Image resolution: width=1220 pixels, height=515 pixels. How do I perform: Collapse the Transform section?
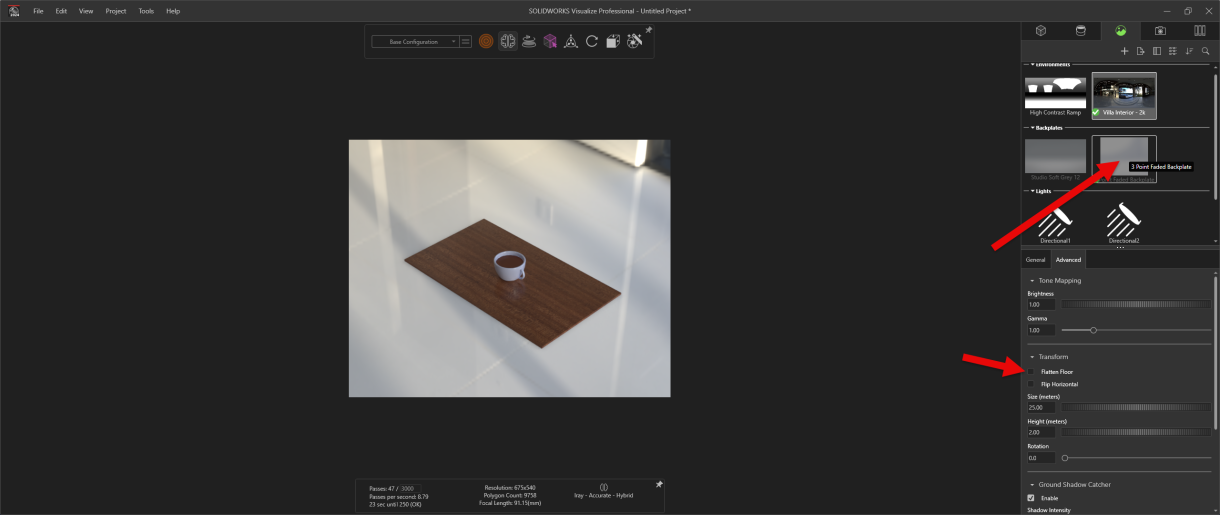(1031, 357)
